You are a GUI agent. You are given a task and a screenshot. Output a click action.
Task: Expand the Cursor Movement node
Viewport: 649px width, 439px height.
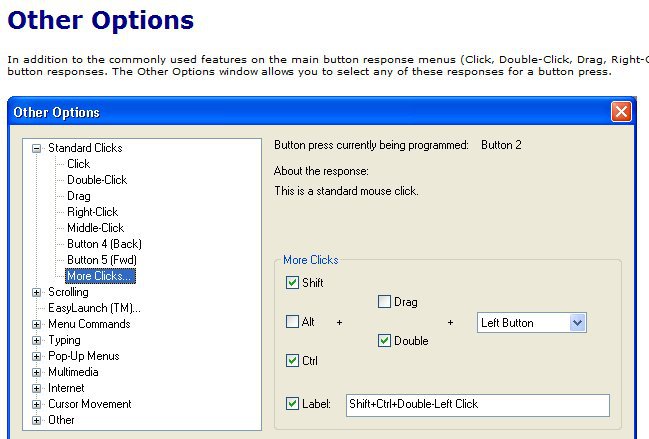[x=36, y=404]
